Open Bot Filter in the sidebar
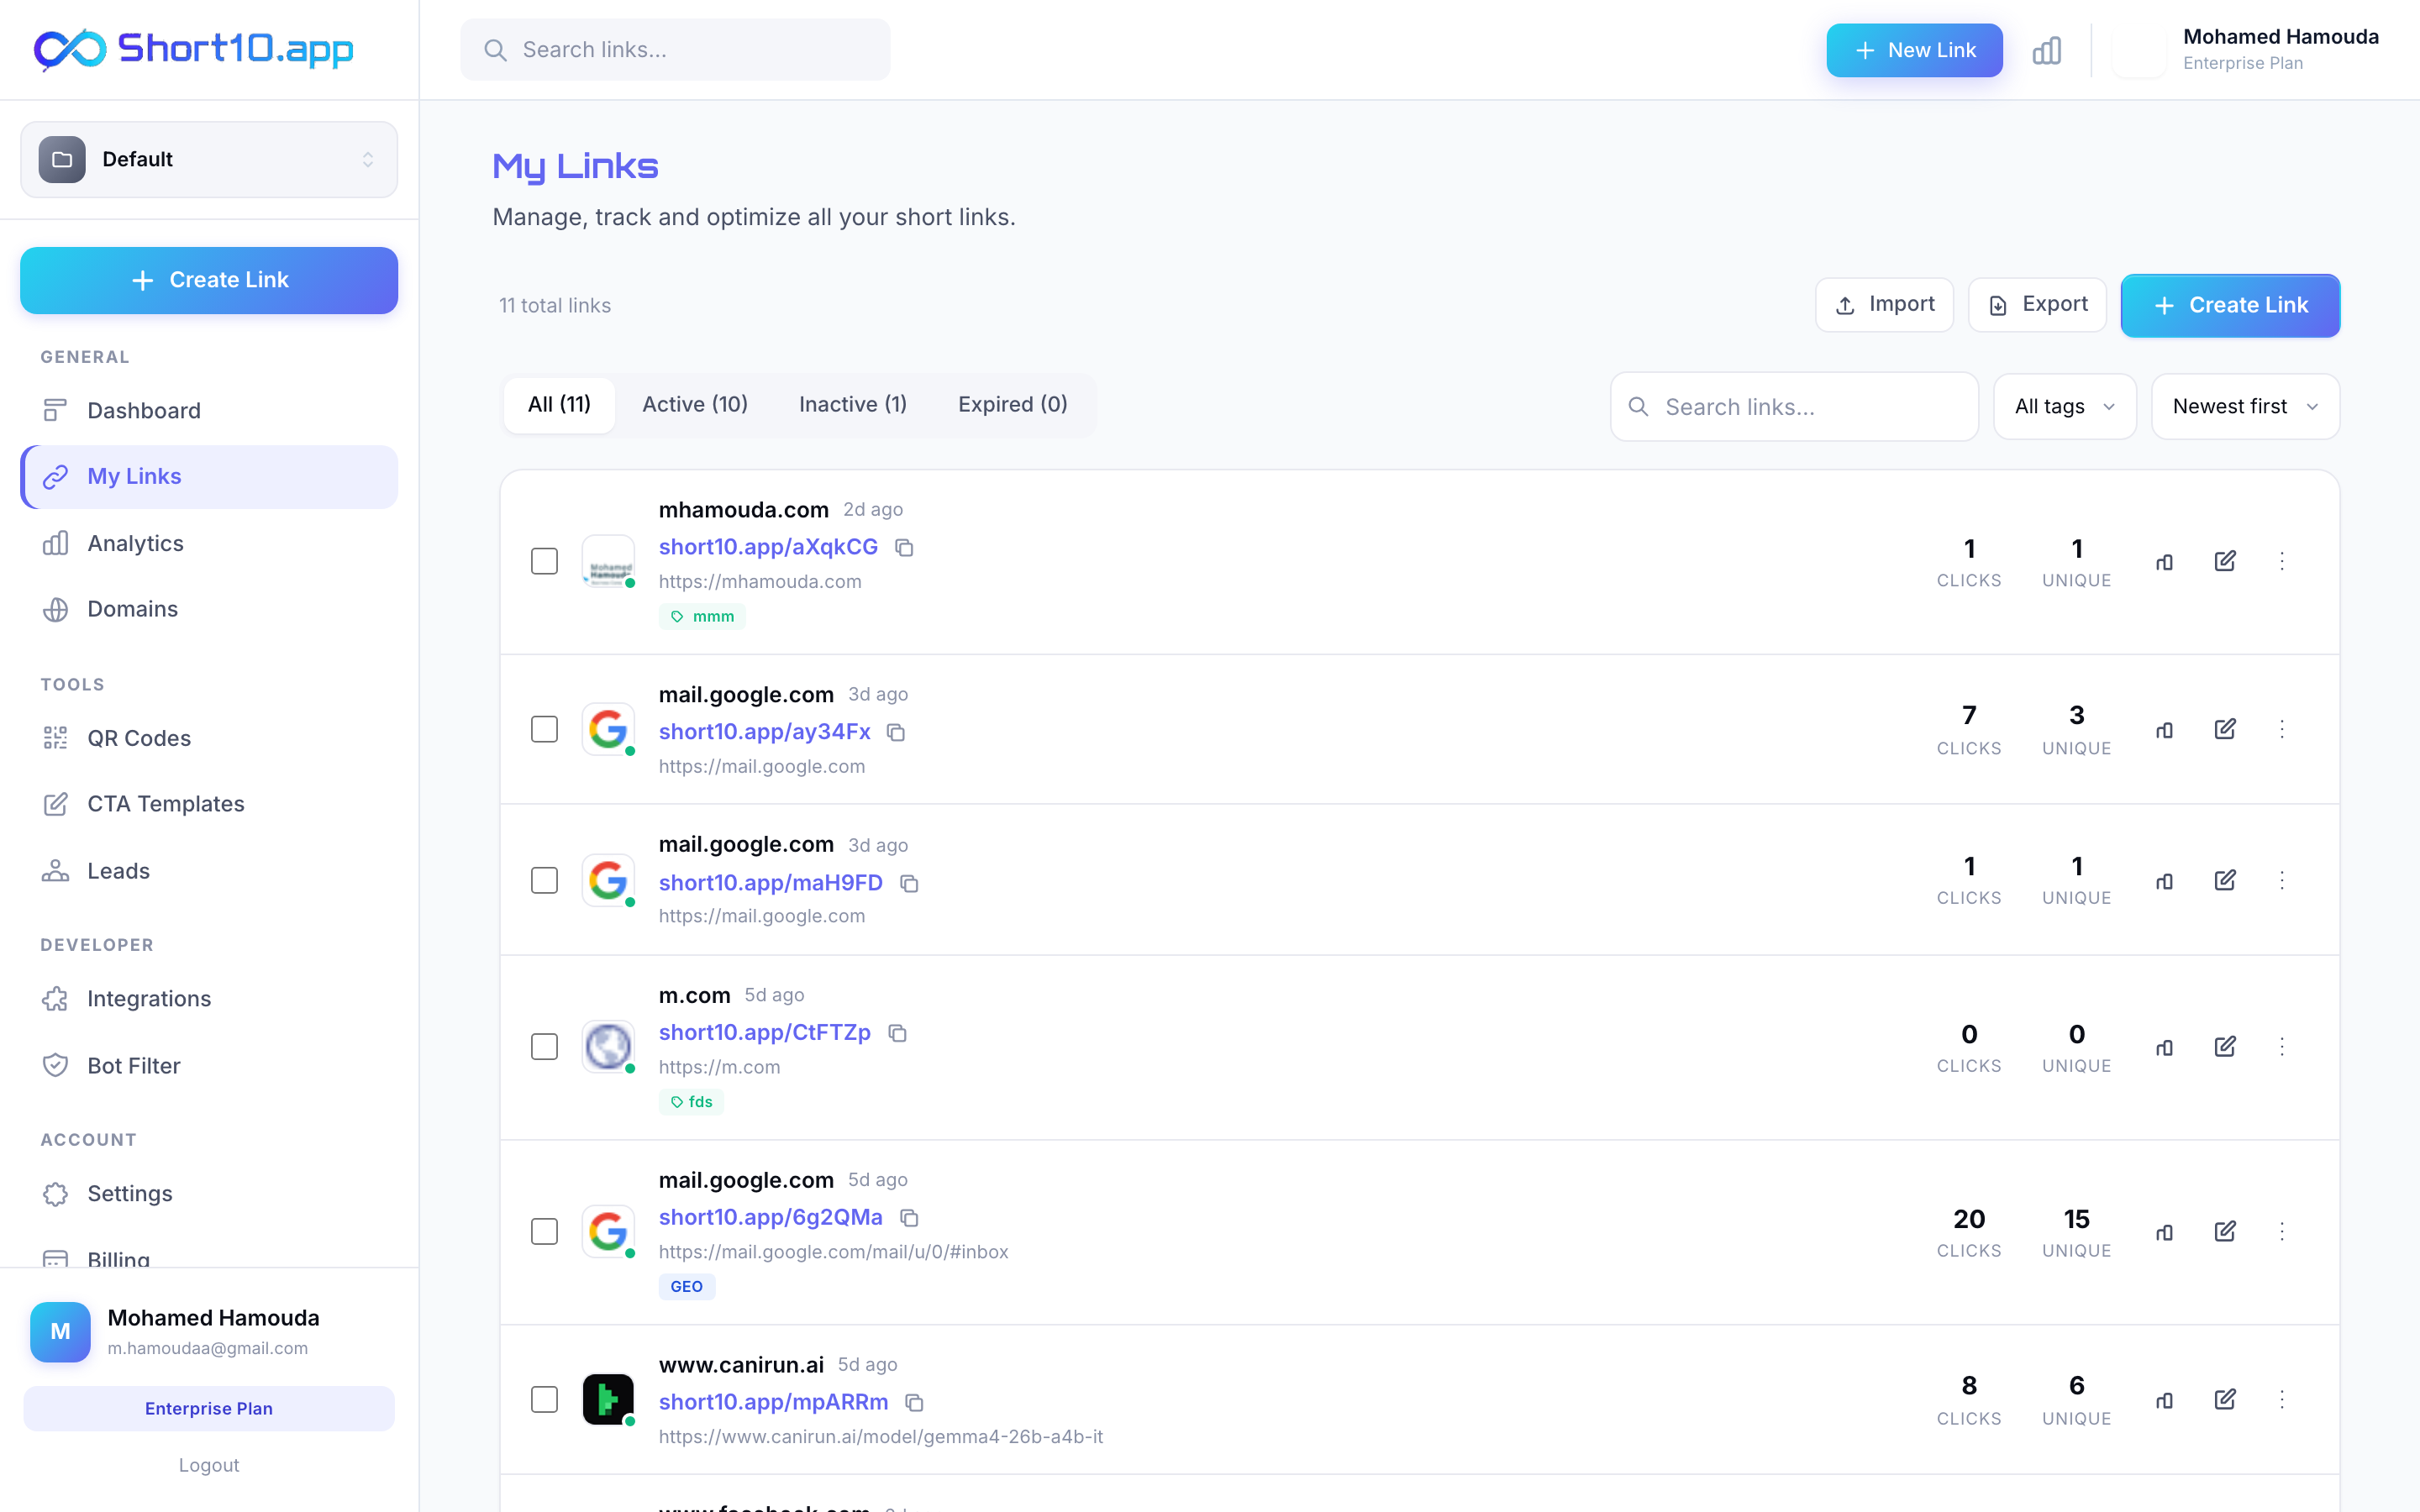The width and height of the screenshot is (2420, 1512). 209,1066
